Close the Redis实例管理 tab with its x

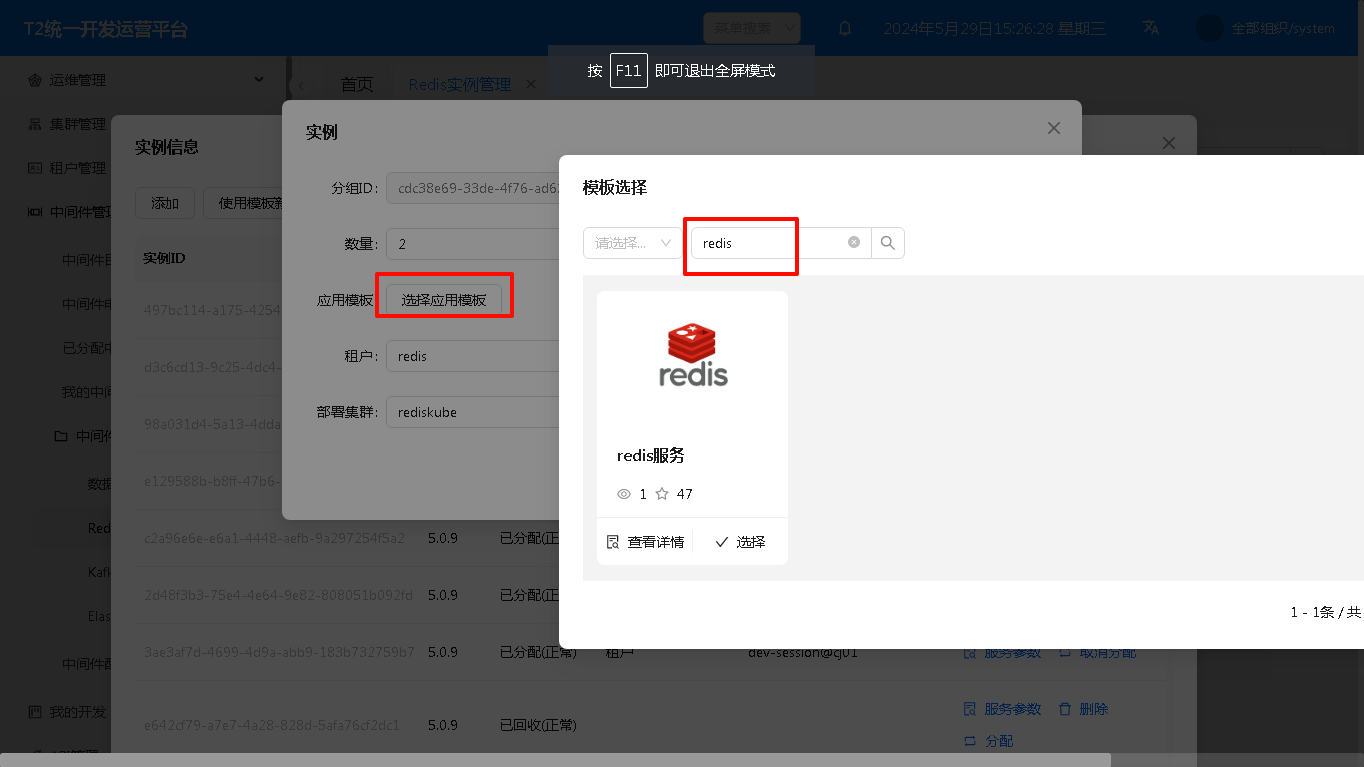531,85
